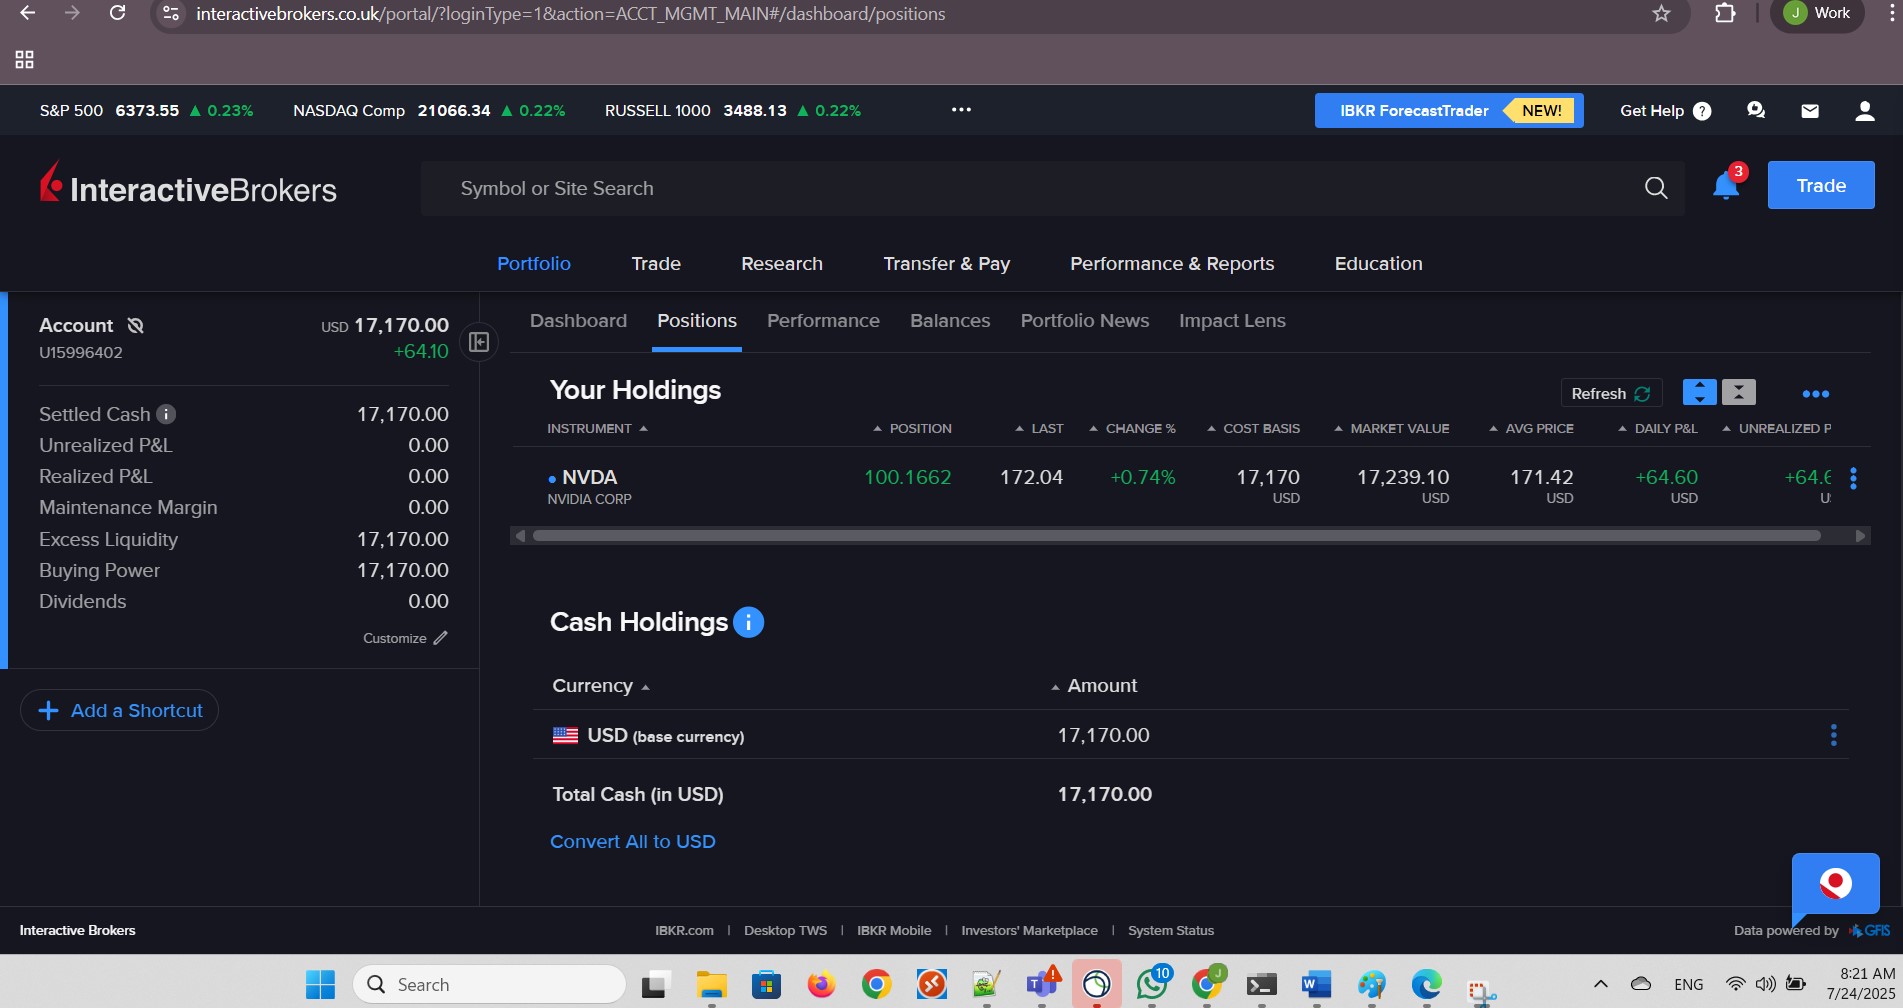The height and width of the screenshot is (1008, 1903).
Task: Click the Get Help link
Action: point(1665,111)
